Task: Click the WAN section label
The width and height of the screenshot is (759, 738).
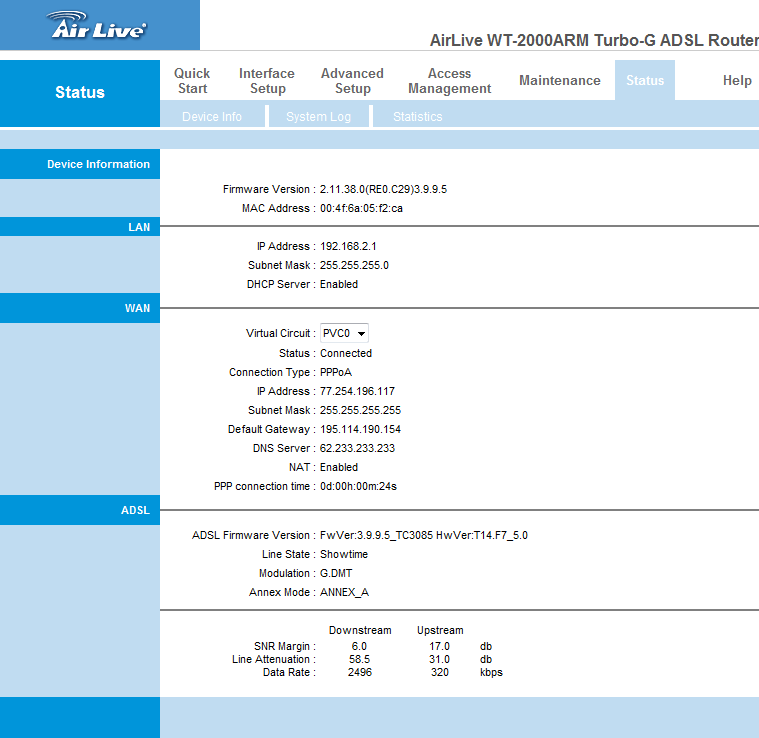Action: [137, 308]
